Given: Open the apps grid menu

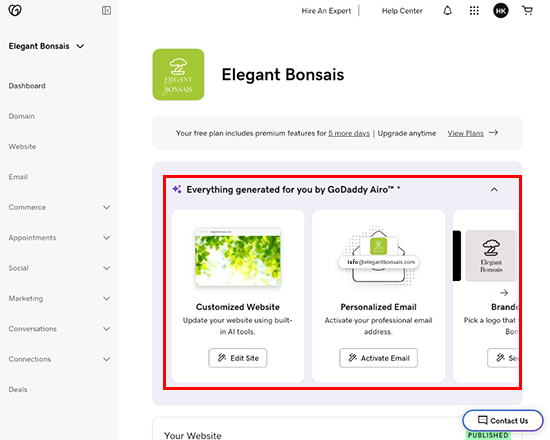Looking at the screenshot, I should tap(474, 11).
